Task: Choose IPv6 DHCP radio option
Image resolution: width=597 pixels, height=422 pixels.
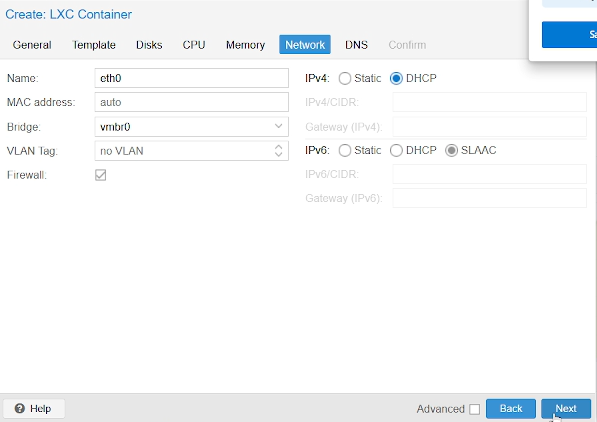Action: (396, 150)
